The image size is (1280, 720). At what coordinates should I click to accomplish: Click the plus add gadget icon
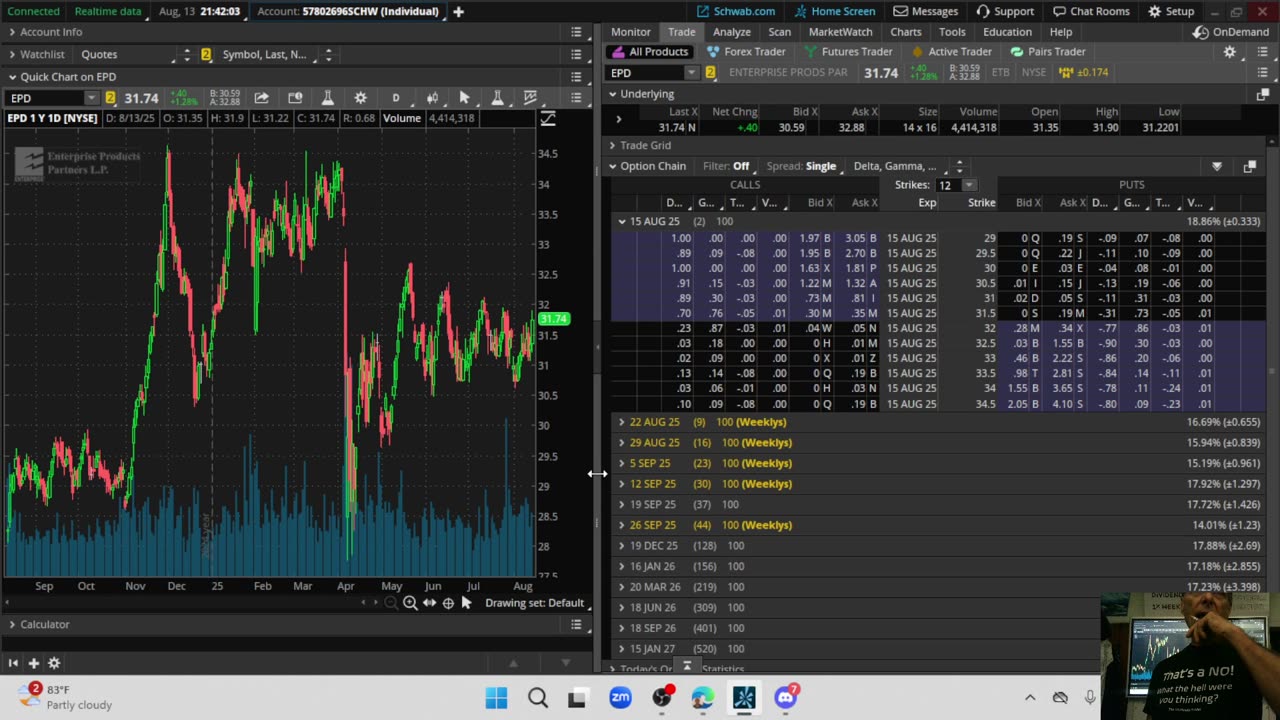[x=33, y=663]
